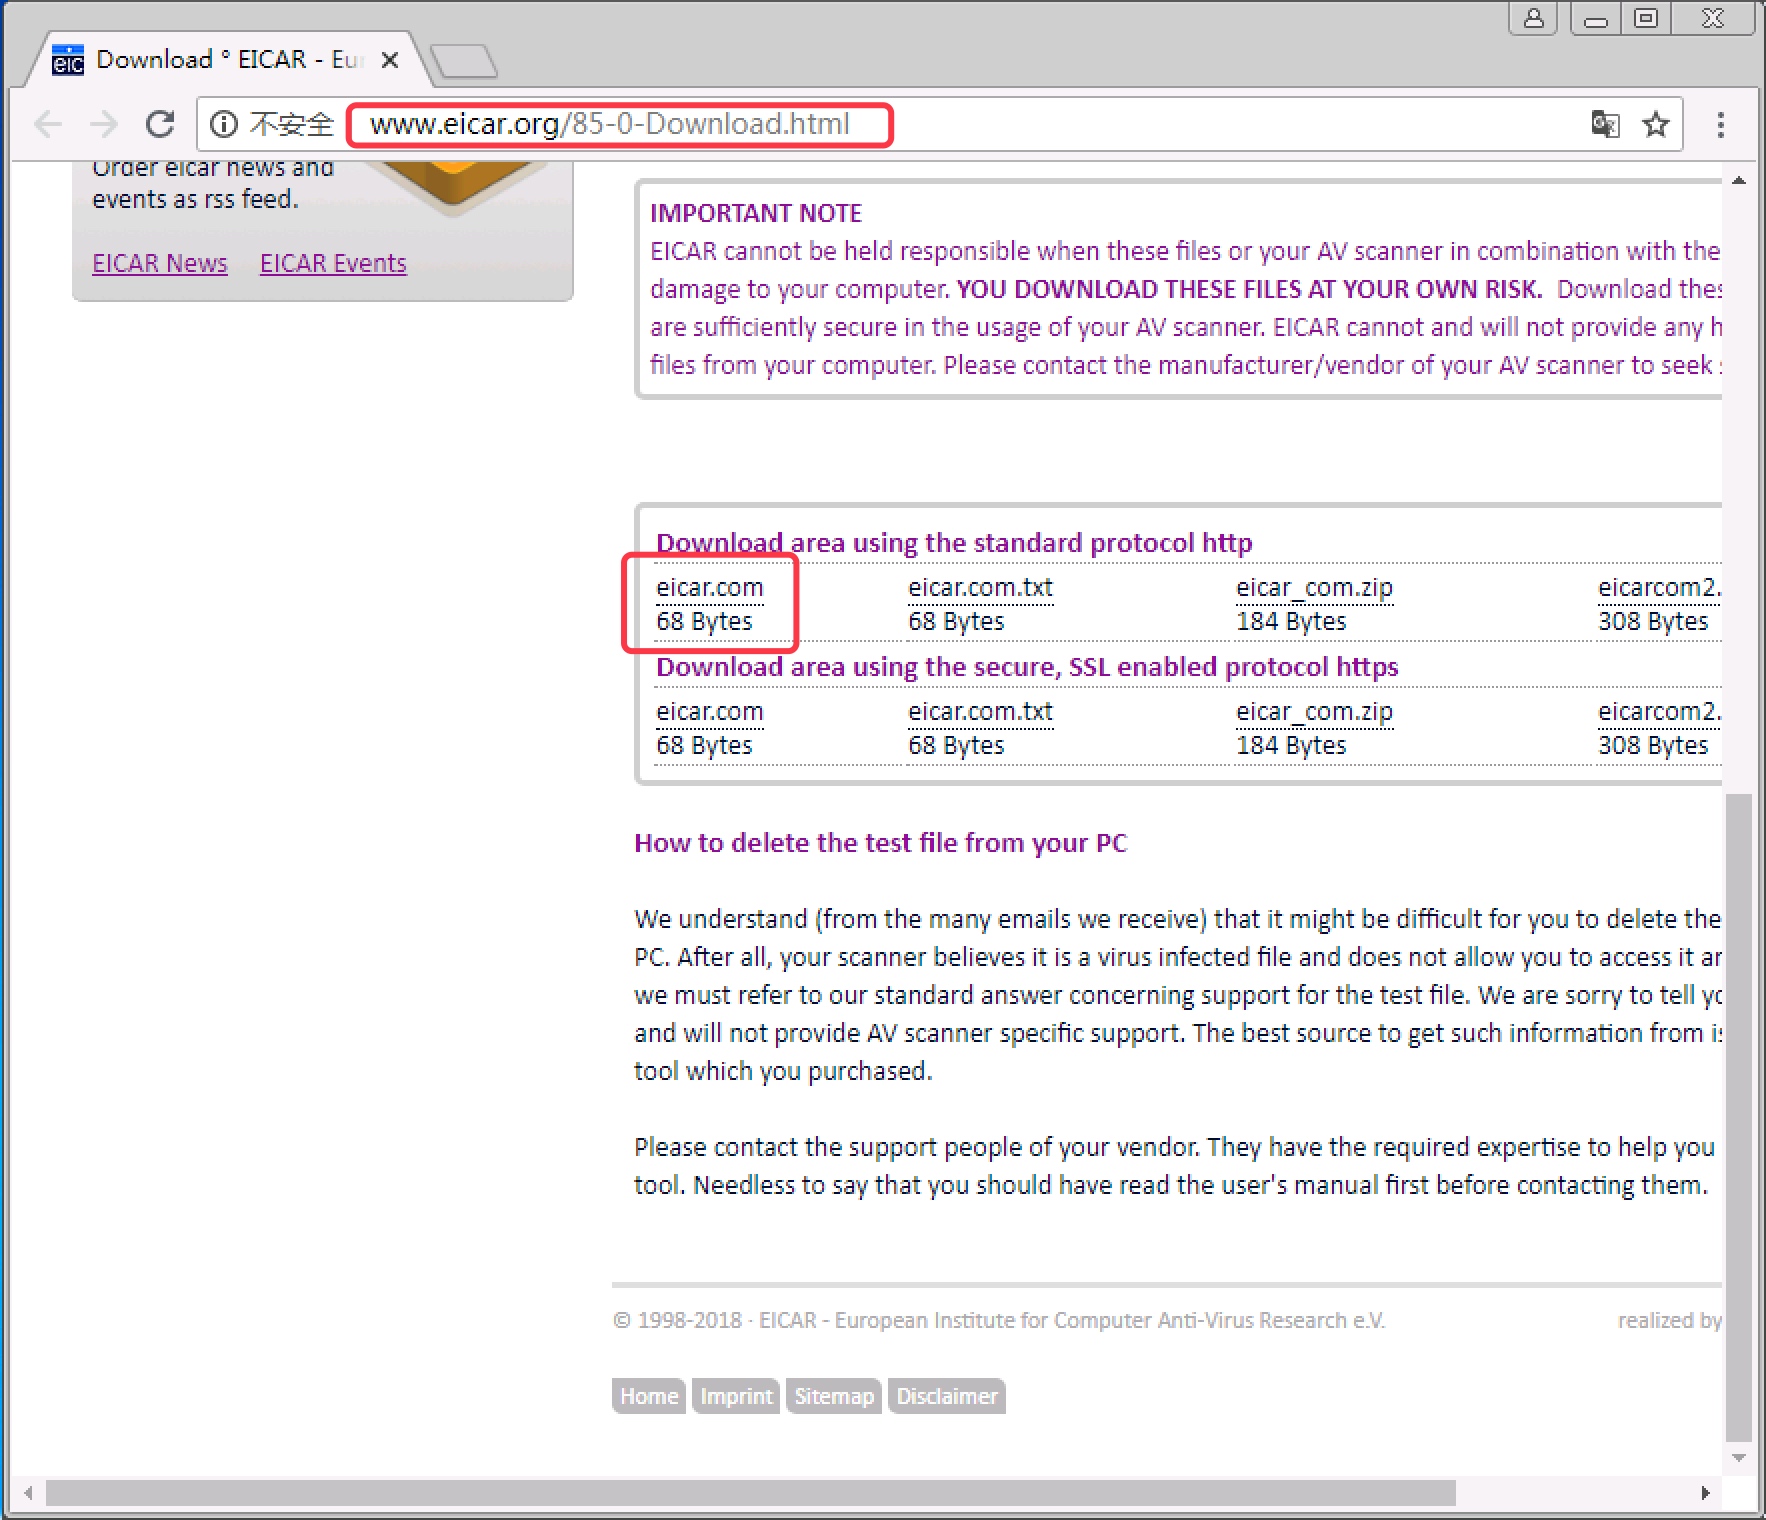Click the 1998-2018 EICAR copyright text
This screenshot has width=1766, height=1520.
(x=999, y=1320)
